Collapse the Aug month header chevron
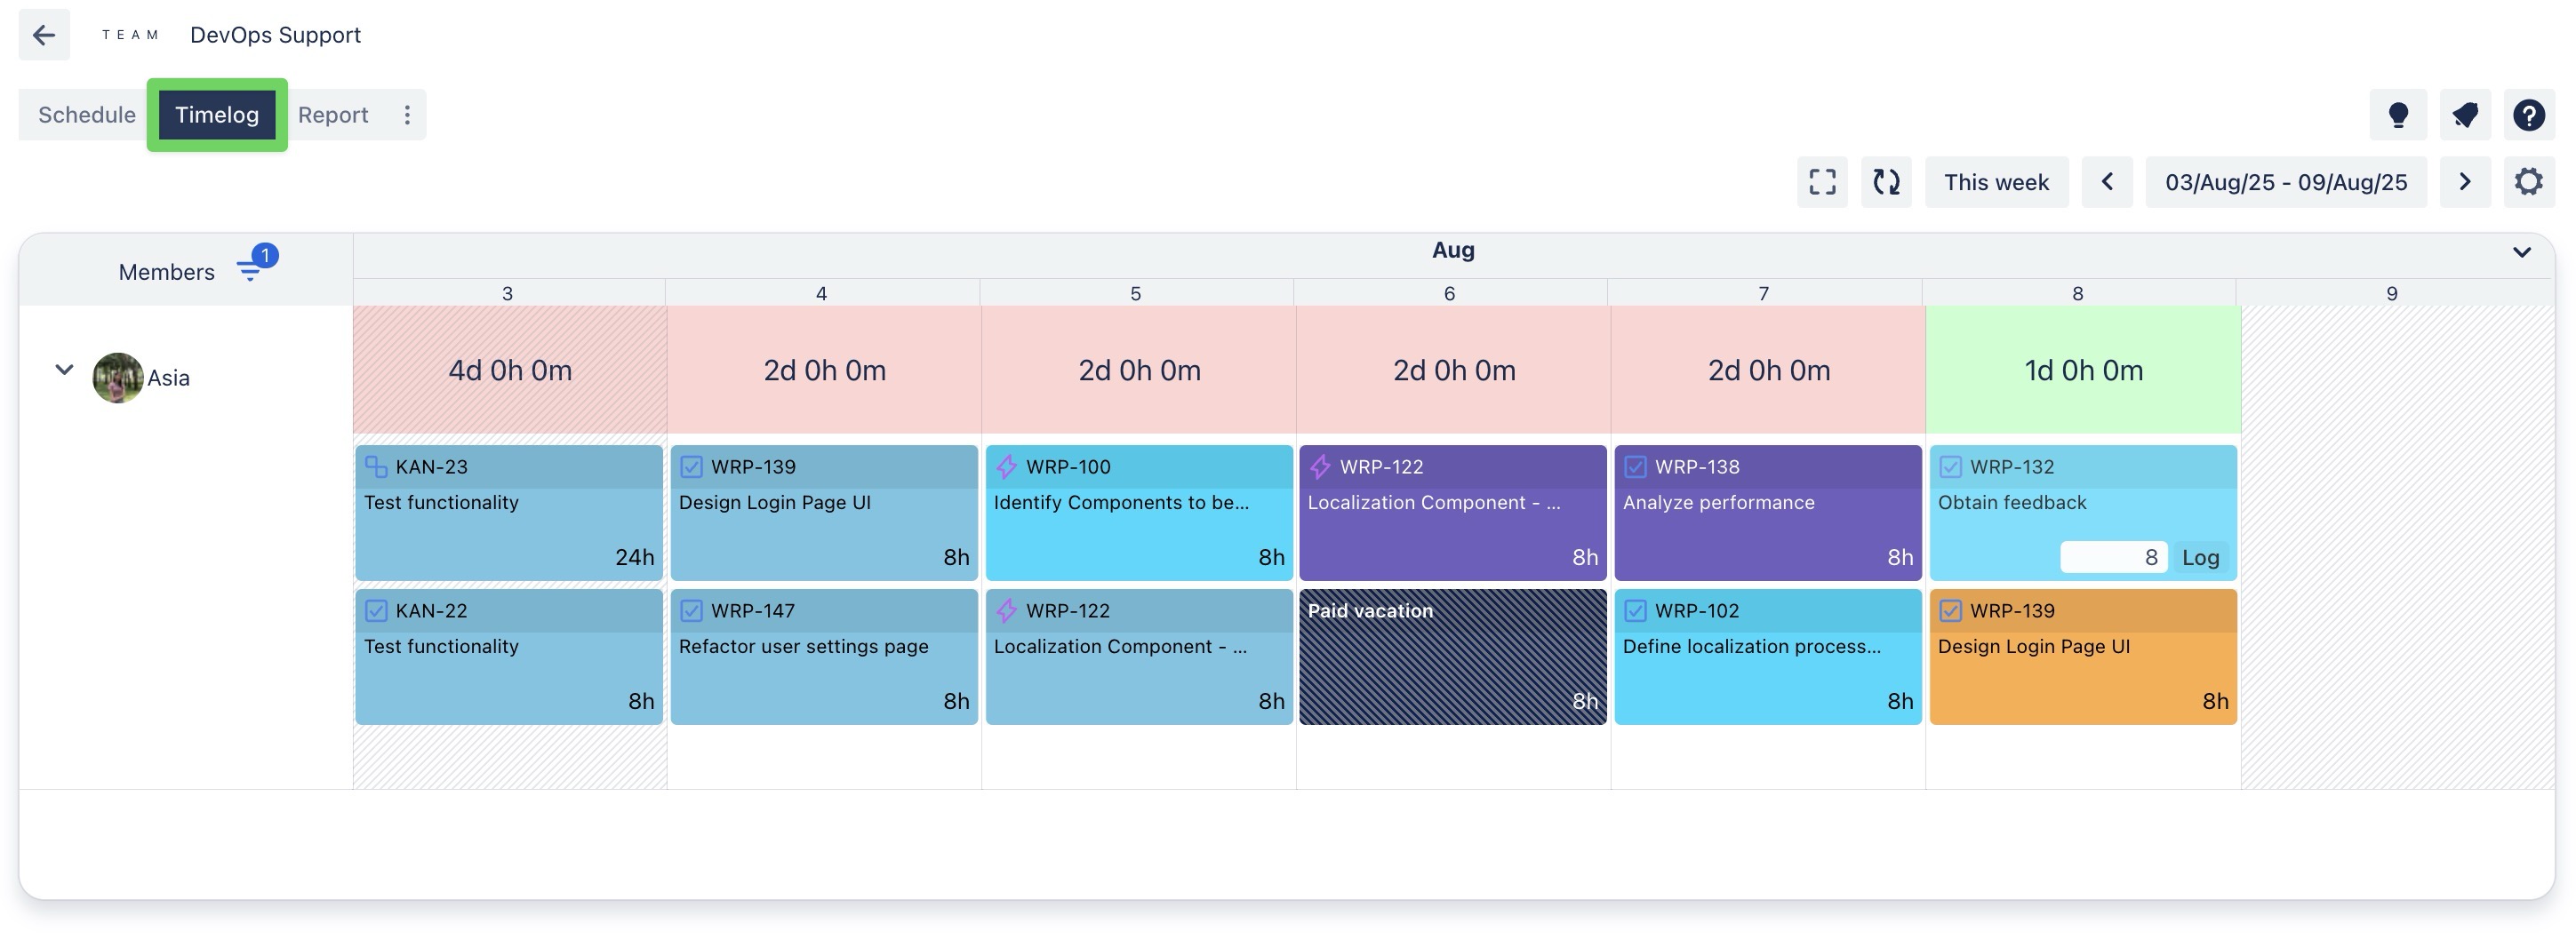Viewport: 2576px width, 940px height. tap(2521, 252)
